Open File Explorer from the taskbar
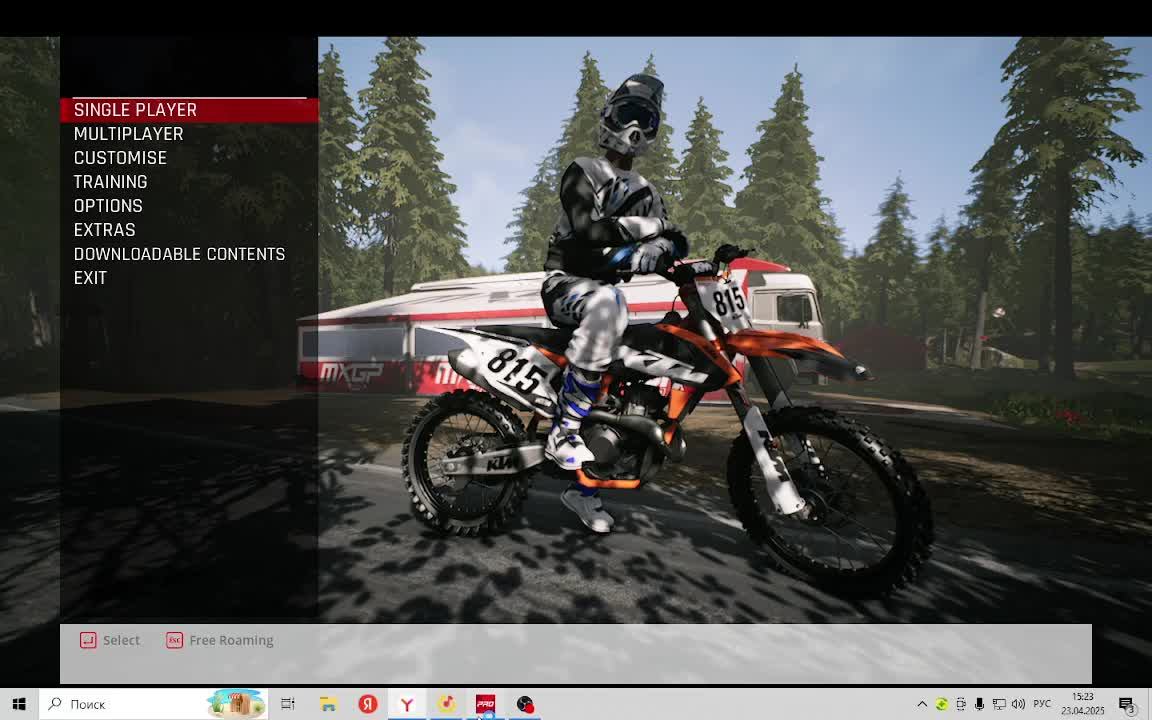 (328, 704)
